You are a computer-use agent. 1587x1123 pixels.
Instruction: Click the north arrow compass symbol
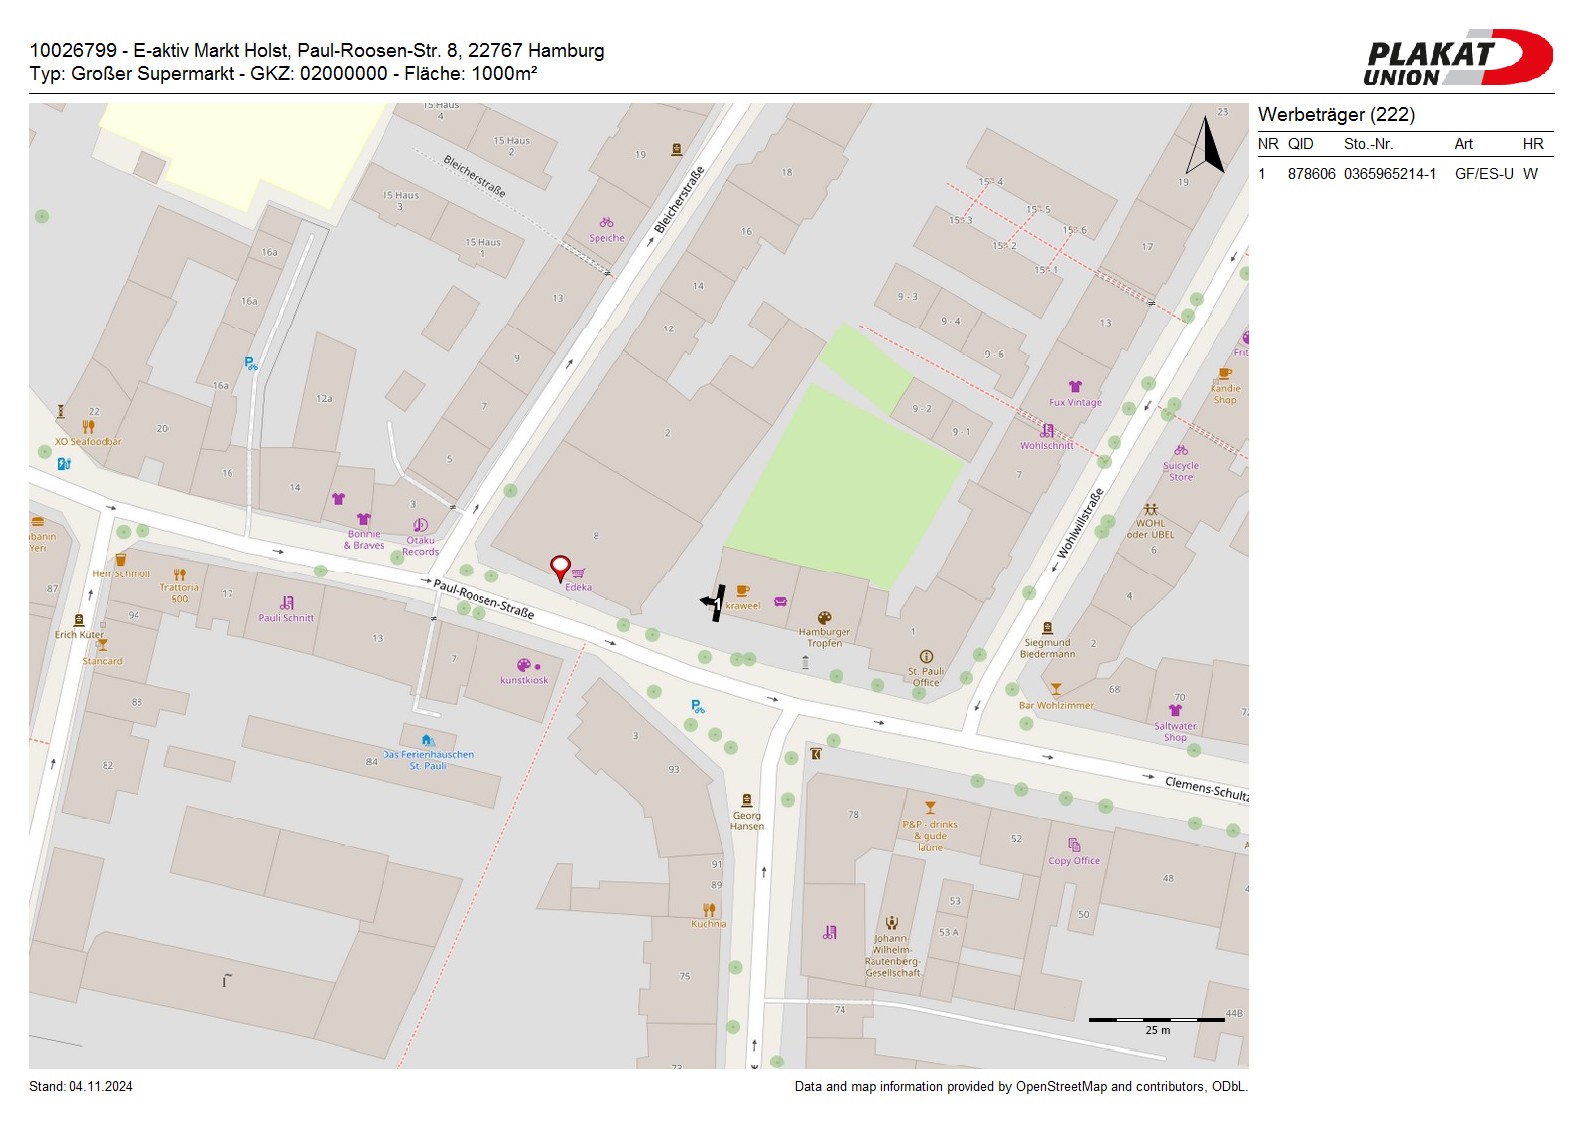1207,146
